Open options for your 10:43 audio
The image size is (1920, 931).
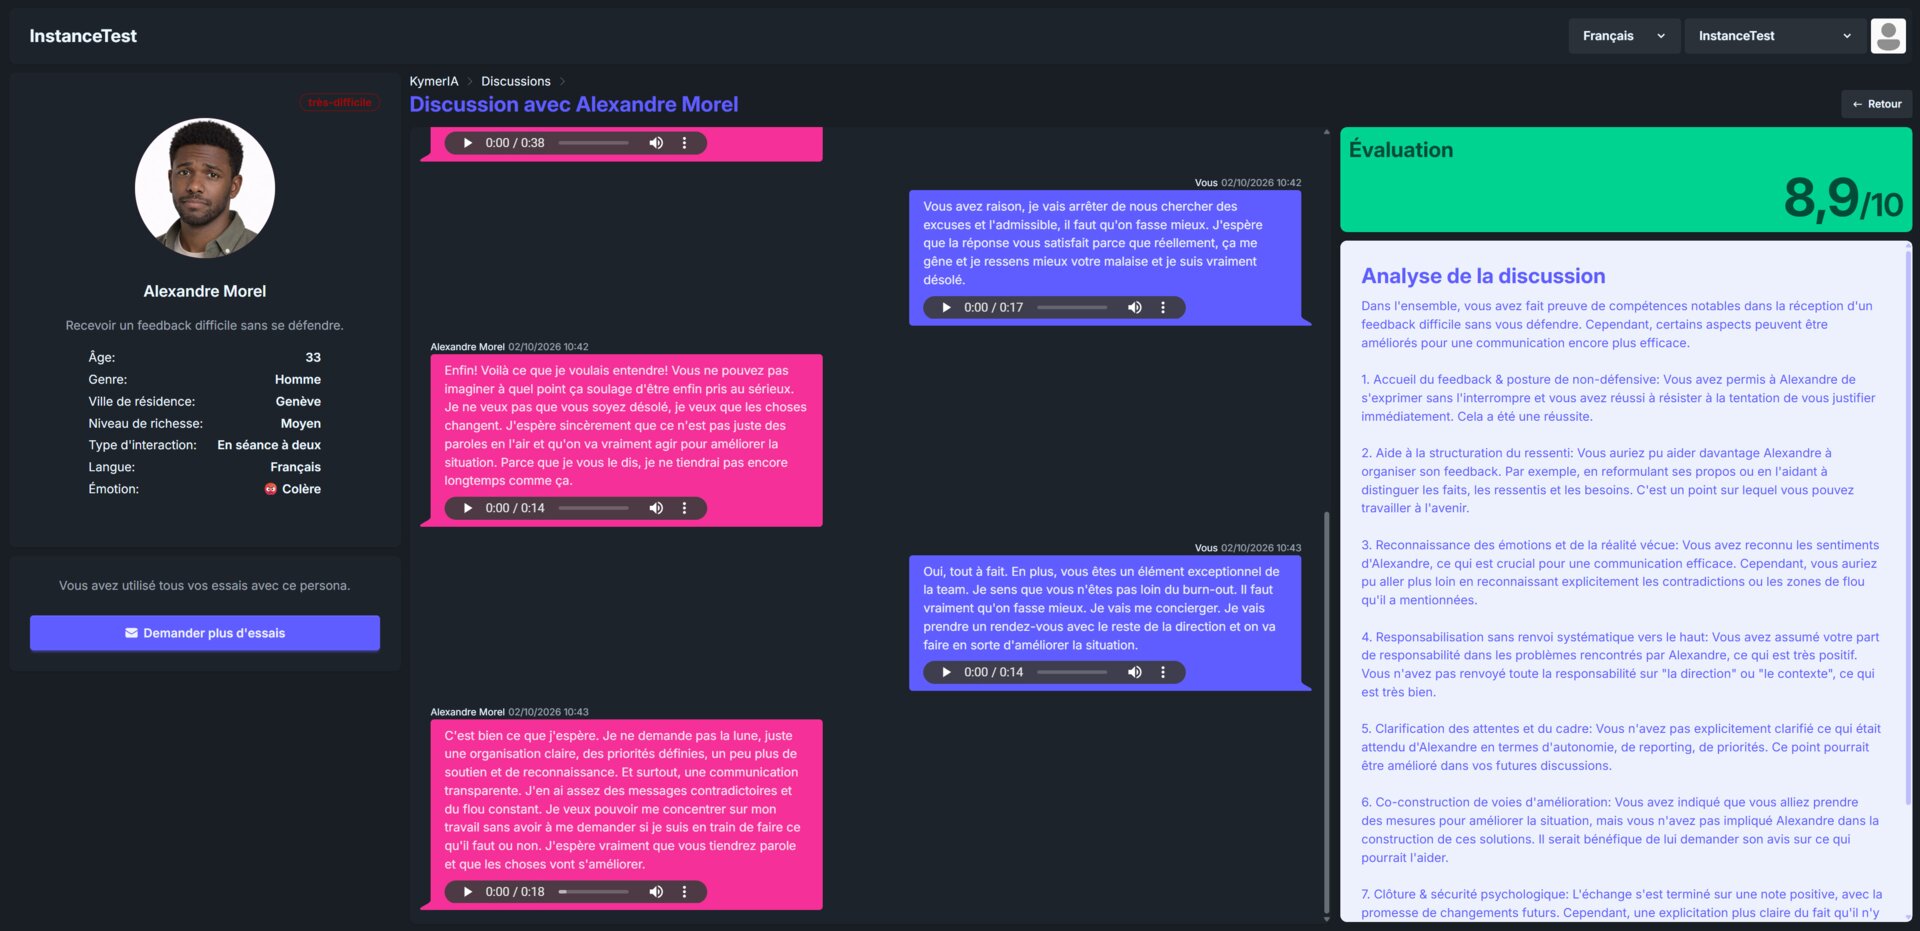tap(1163, 672)
